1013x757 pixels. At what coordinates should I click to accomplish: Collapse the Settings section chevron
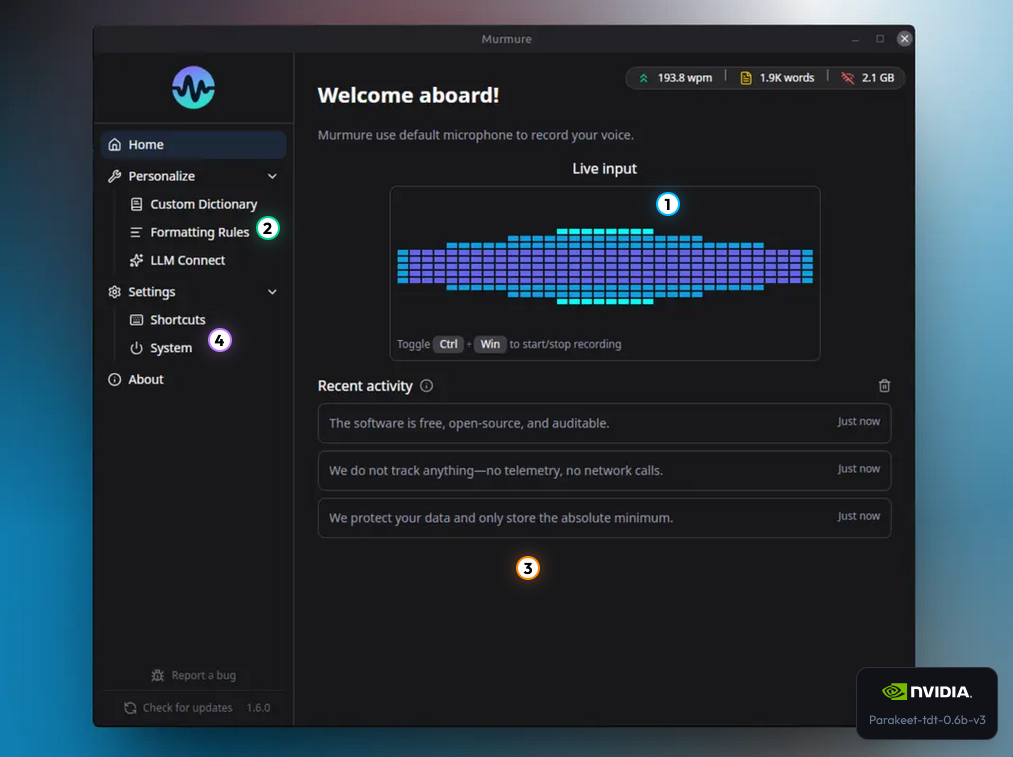pyautogui.click(x=272, y=292)
